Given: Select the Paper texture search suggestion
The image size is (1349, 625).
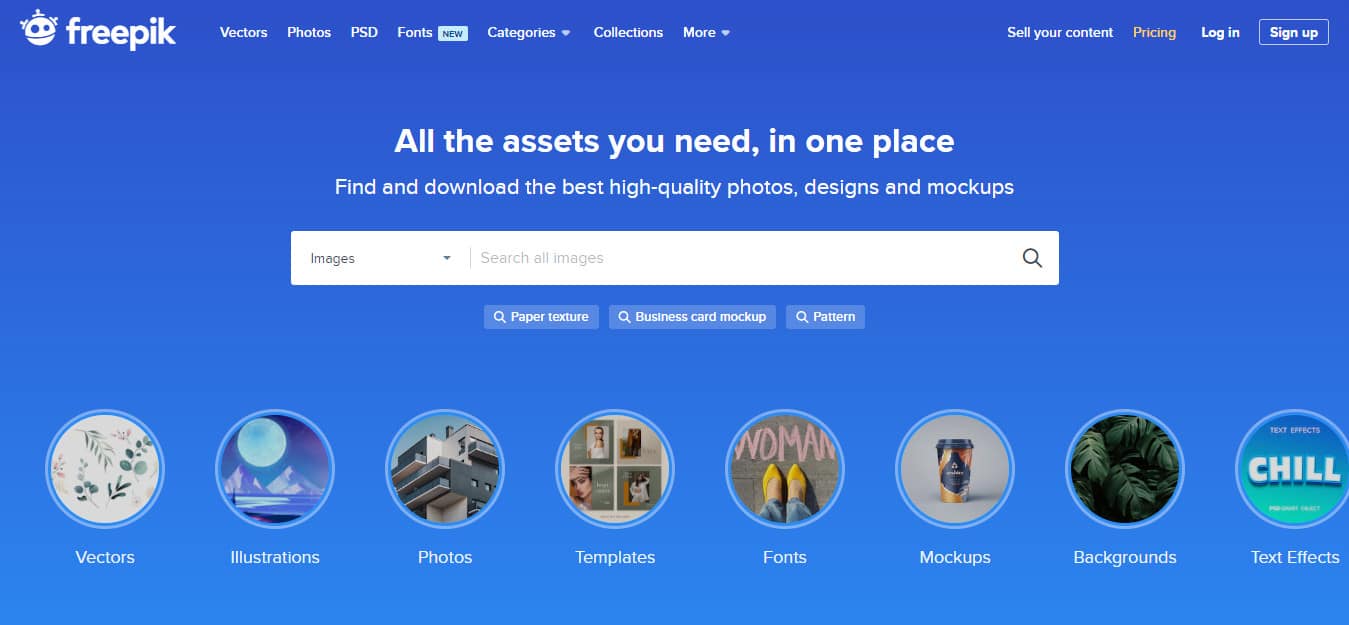Looking at the screenshot, I should [x=541, y=317].
